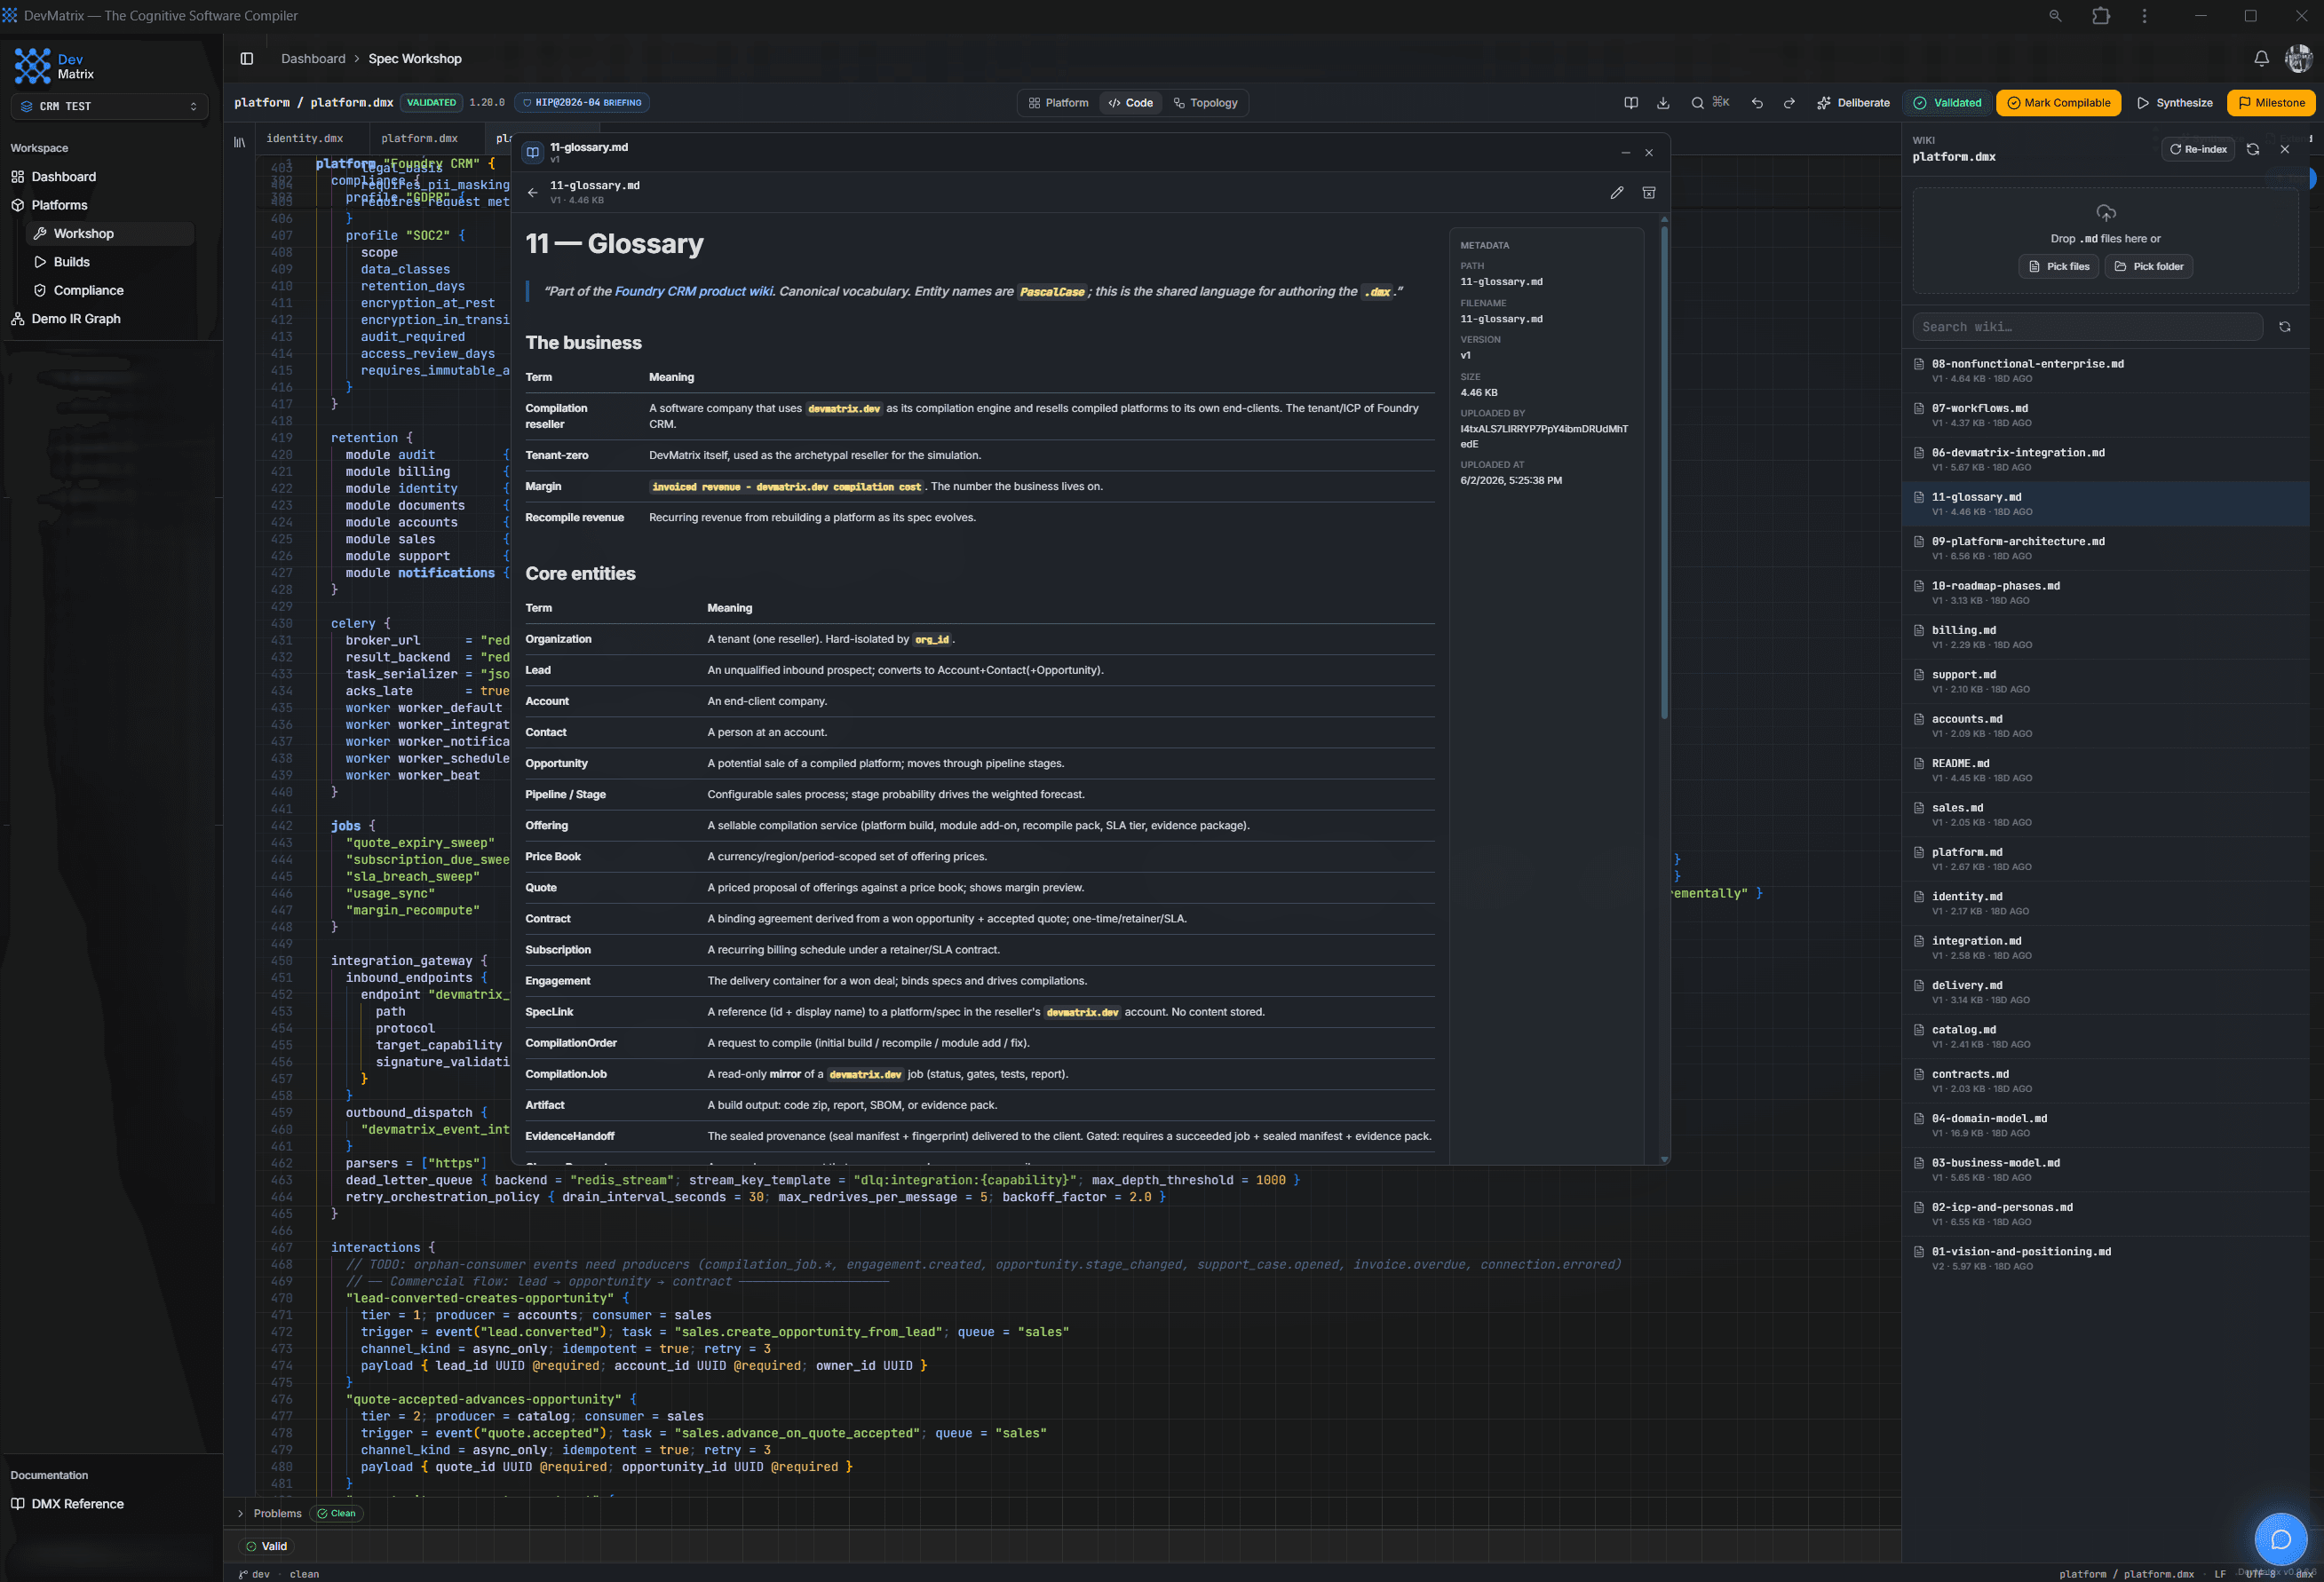Open the identity.dmx tab
This screenshot has width=2324, height=1582.
(x=305, y=139)
